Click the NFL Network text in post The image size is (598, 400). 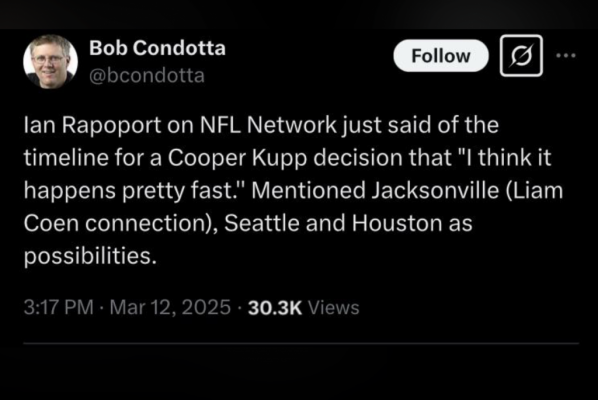(268, 125)
